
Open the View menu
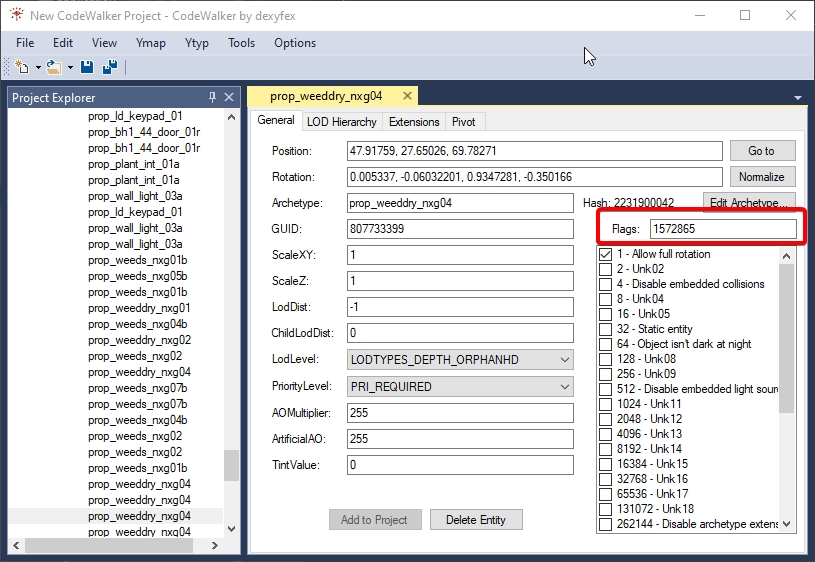tap(104, 43)
